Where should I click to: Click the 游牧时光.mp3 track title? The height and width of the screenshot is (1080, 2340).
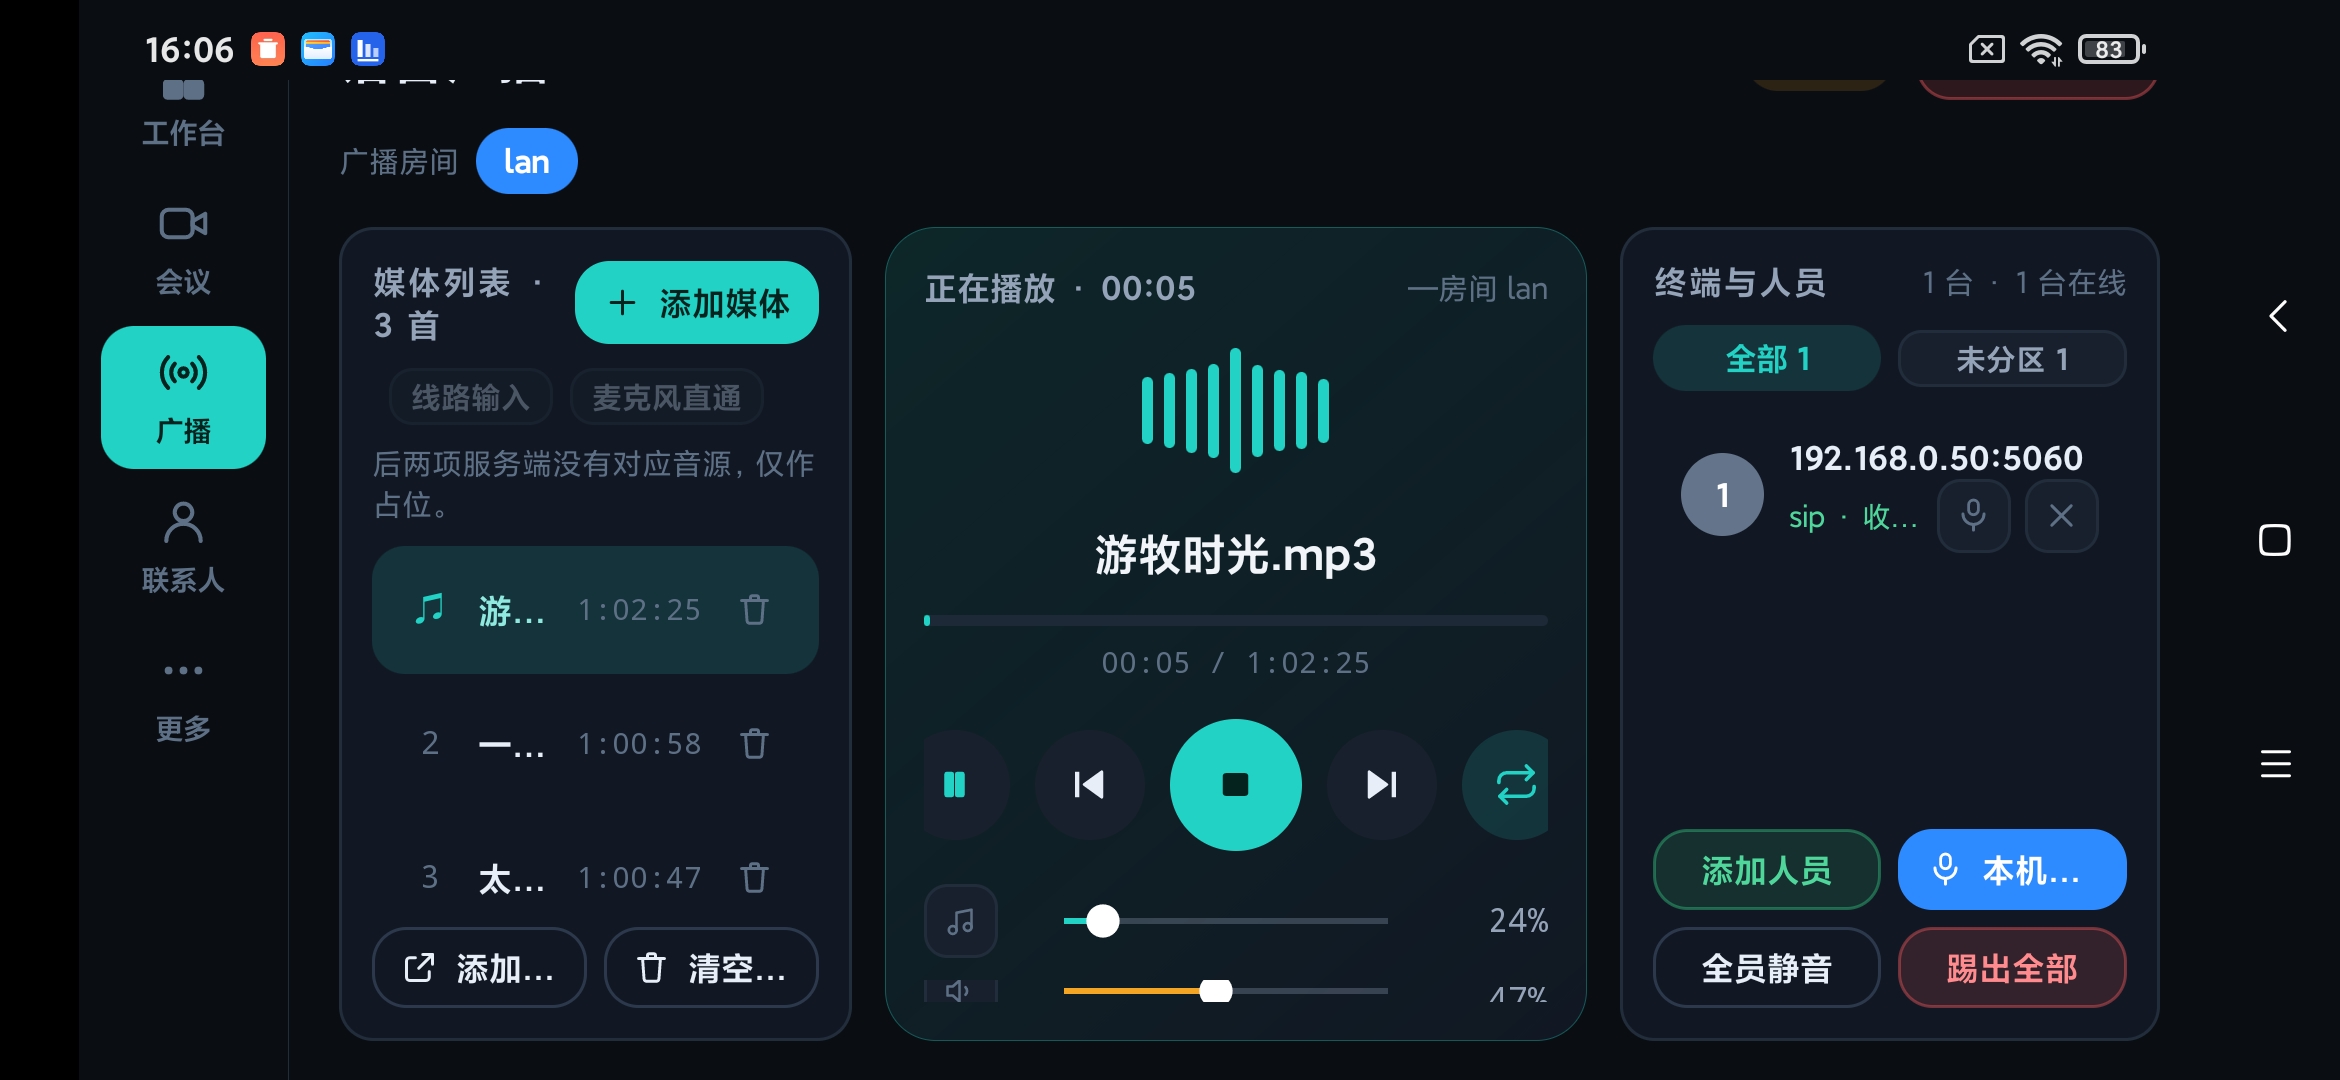[x=1235, y=555]
